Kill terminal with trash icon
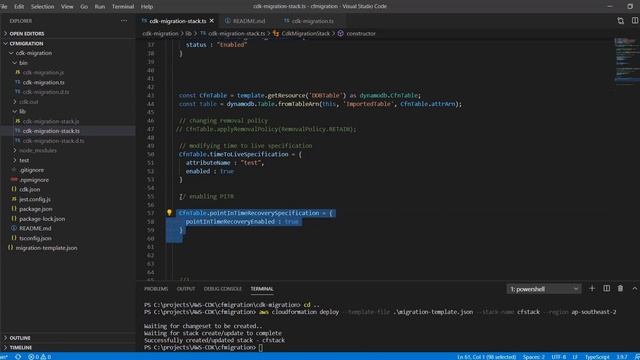The image size is (640, 360). (x=620, y=289)
